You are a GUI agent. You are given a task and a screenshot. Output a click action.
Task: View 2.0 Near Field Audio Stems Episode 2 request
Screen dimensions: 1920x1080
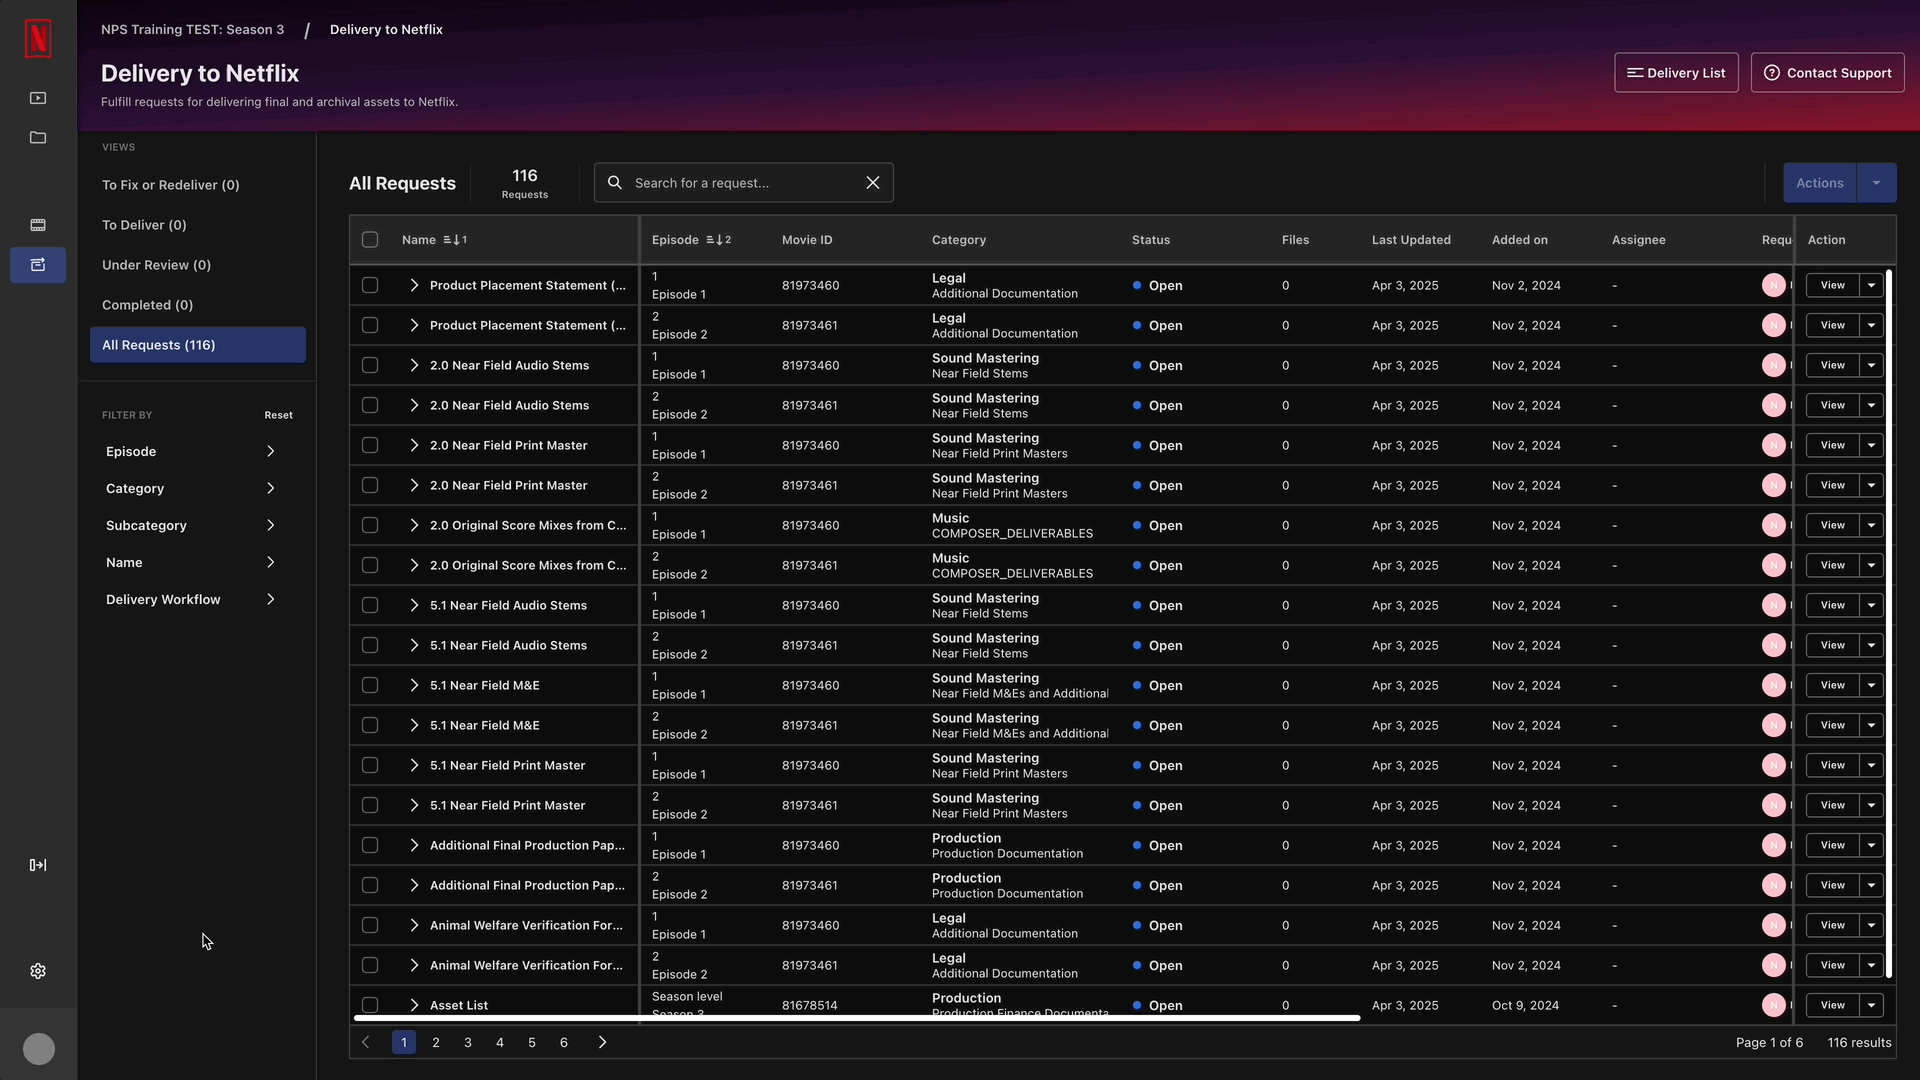point(1832,405)
